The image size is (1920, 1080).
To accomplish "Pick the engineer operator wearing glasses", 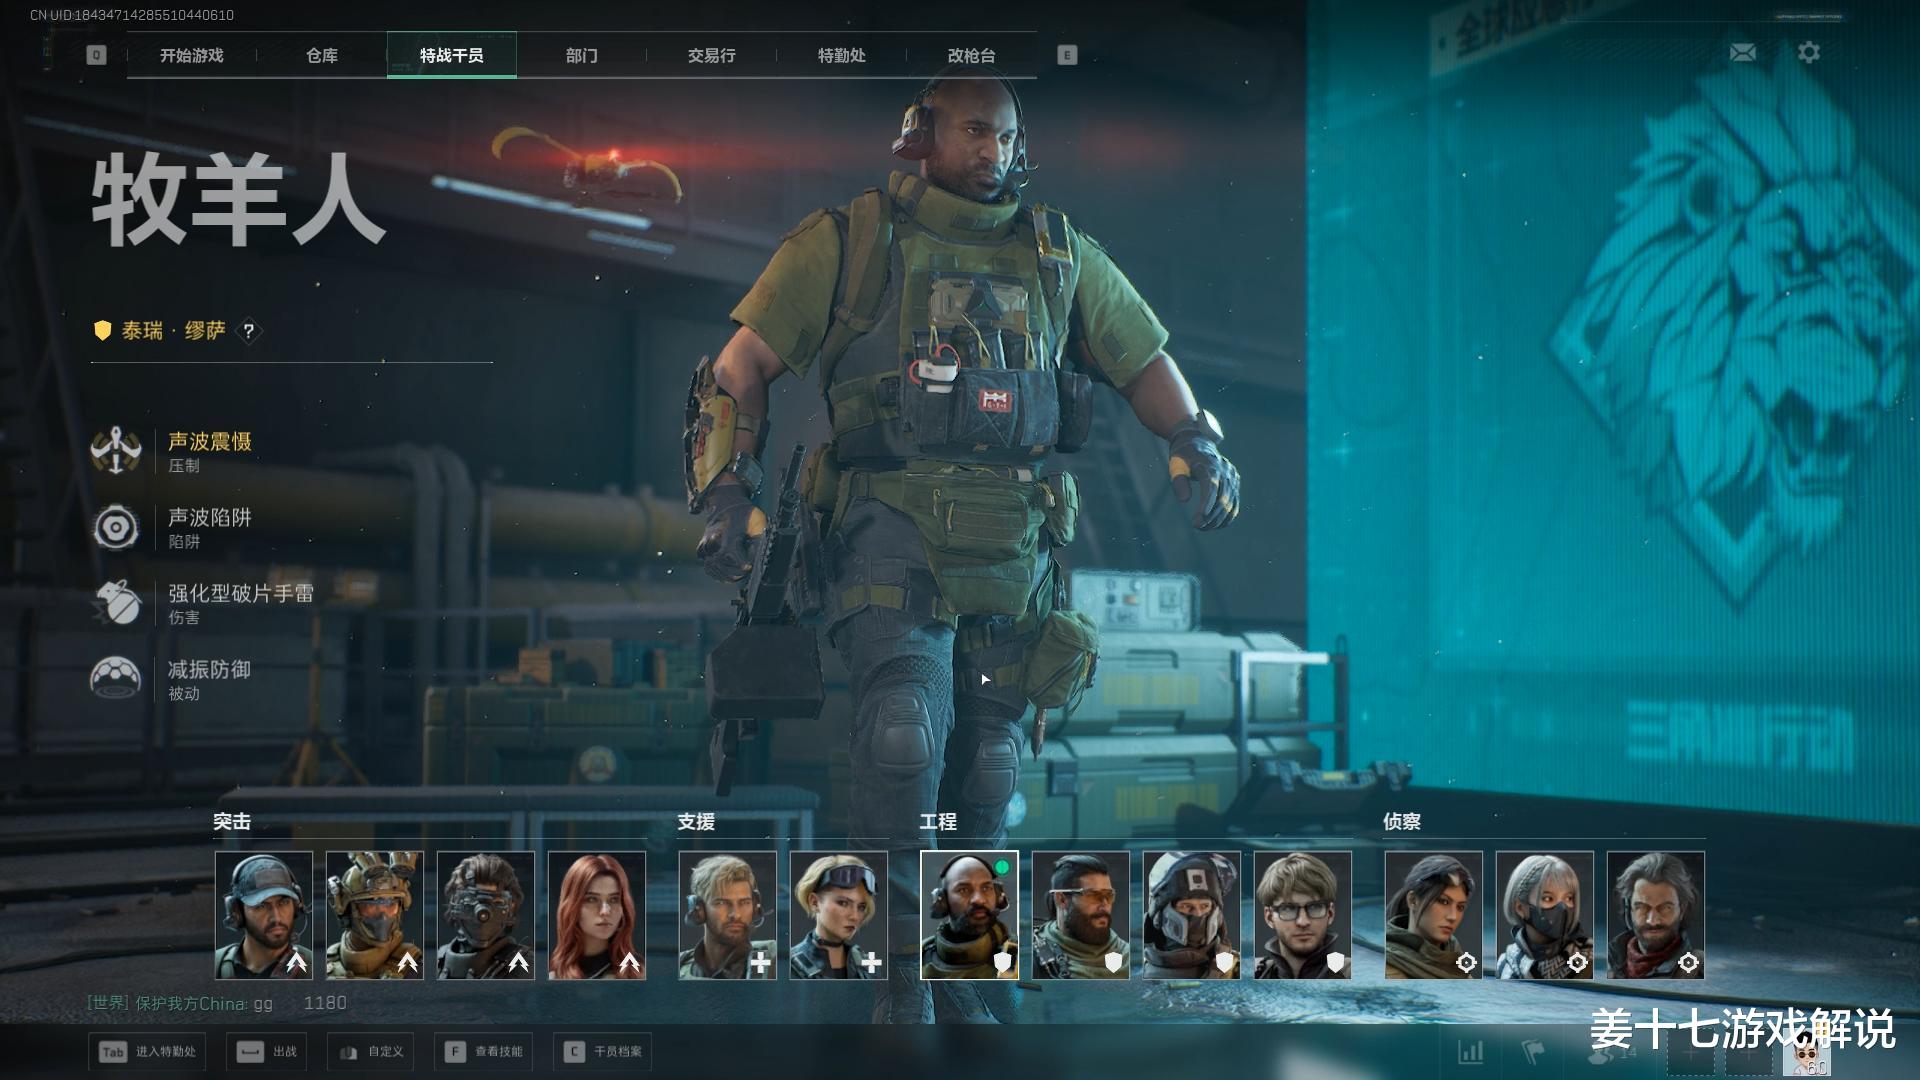I will click(1302, 915).
